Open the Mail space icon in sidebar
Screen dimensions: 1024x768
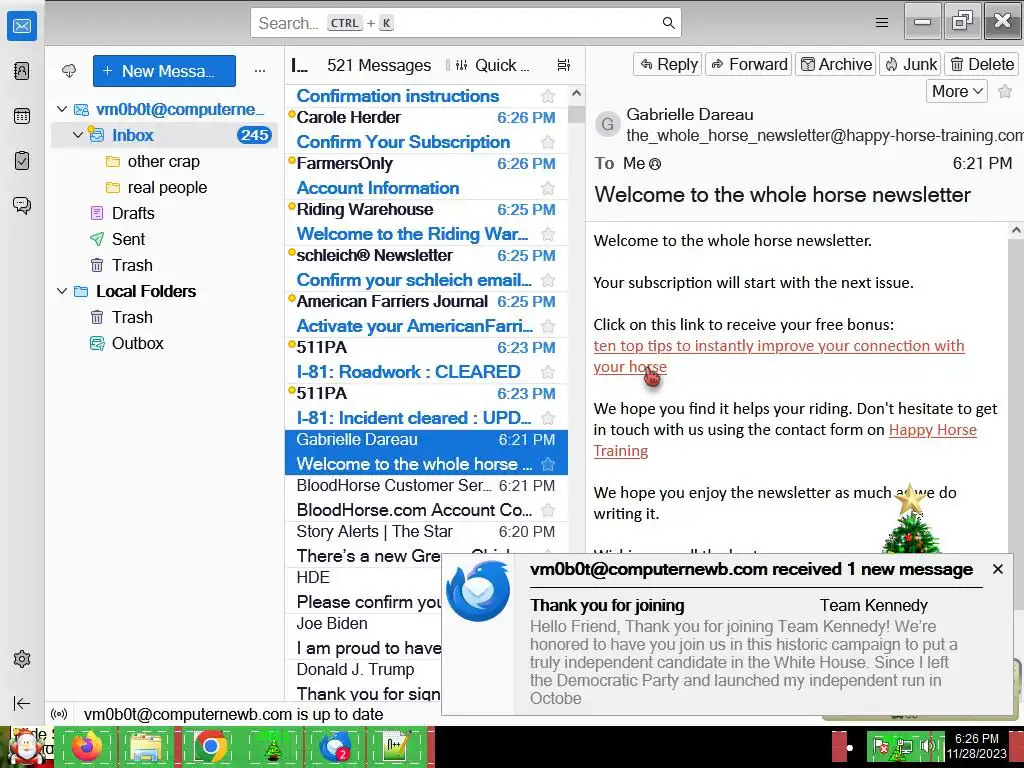point(22,26)
